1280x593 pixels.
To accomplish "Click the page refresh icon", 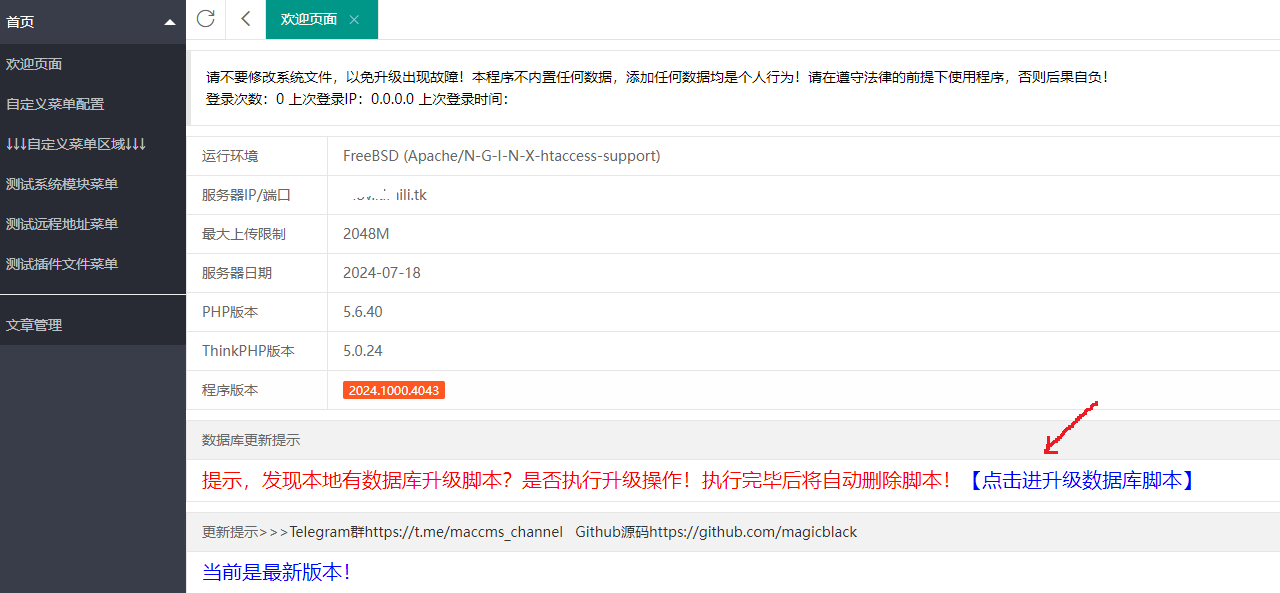I will click(205, 18).
